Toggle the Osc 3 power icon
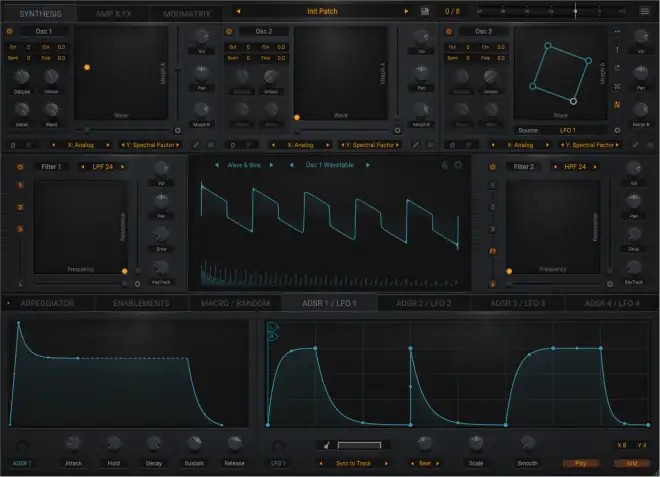This screenshot has width=660, height=477. pyautogui.click(x=449, y=32)
